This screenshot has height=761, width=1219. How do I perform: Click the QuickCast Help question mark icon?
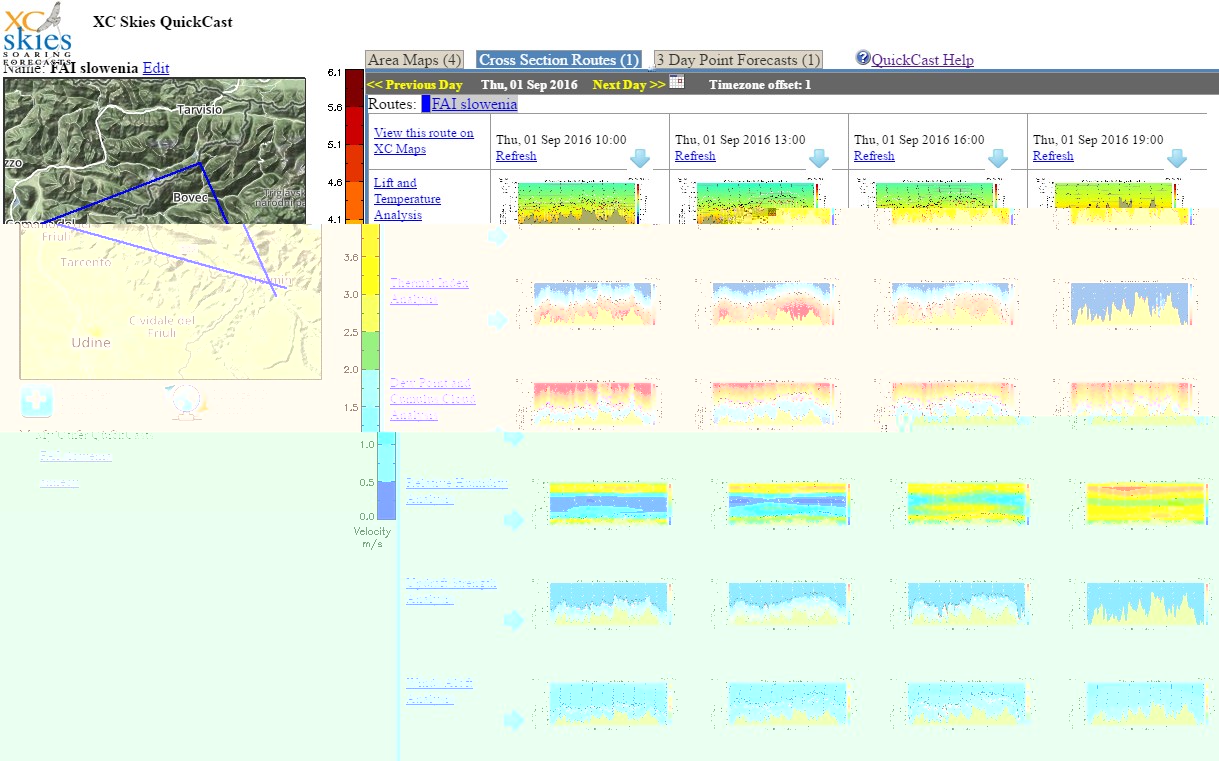point(863,58)
